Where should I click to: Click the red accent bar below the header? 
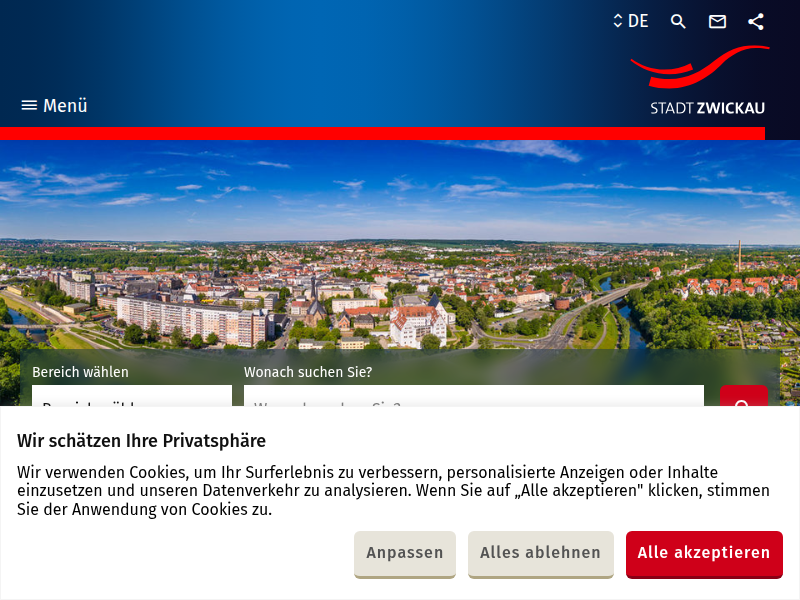[400, 132]
